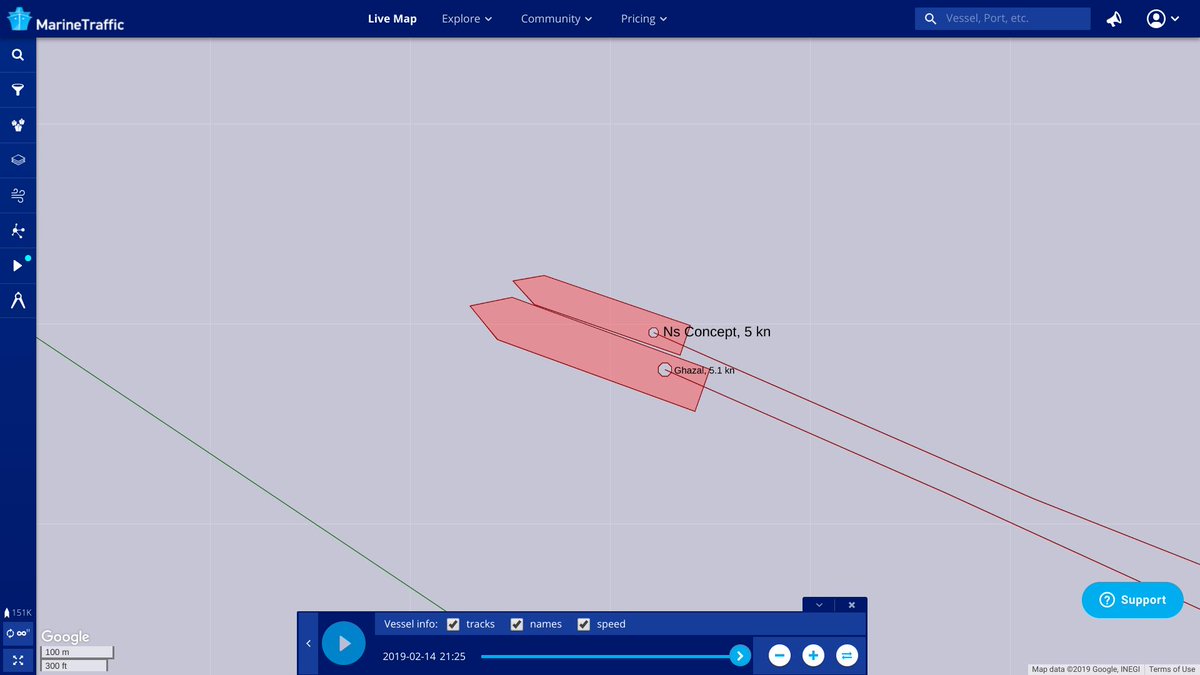Screen dimensions: 1200x675
Task: Open the user account dropdown
Action: 1163,19
